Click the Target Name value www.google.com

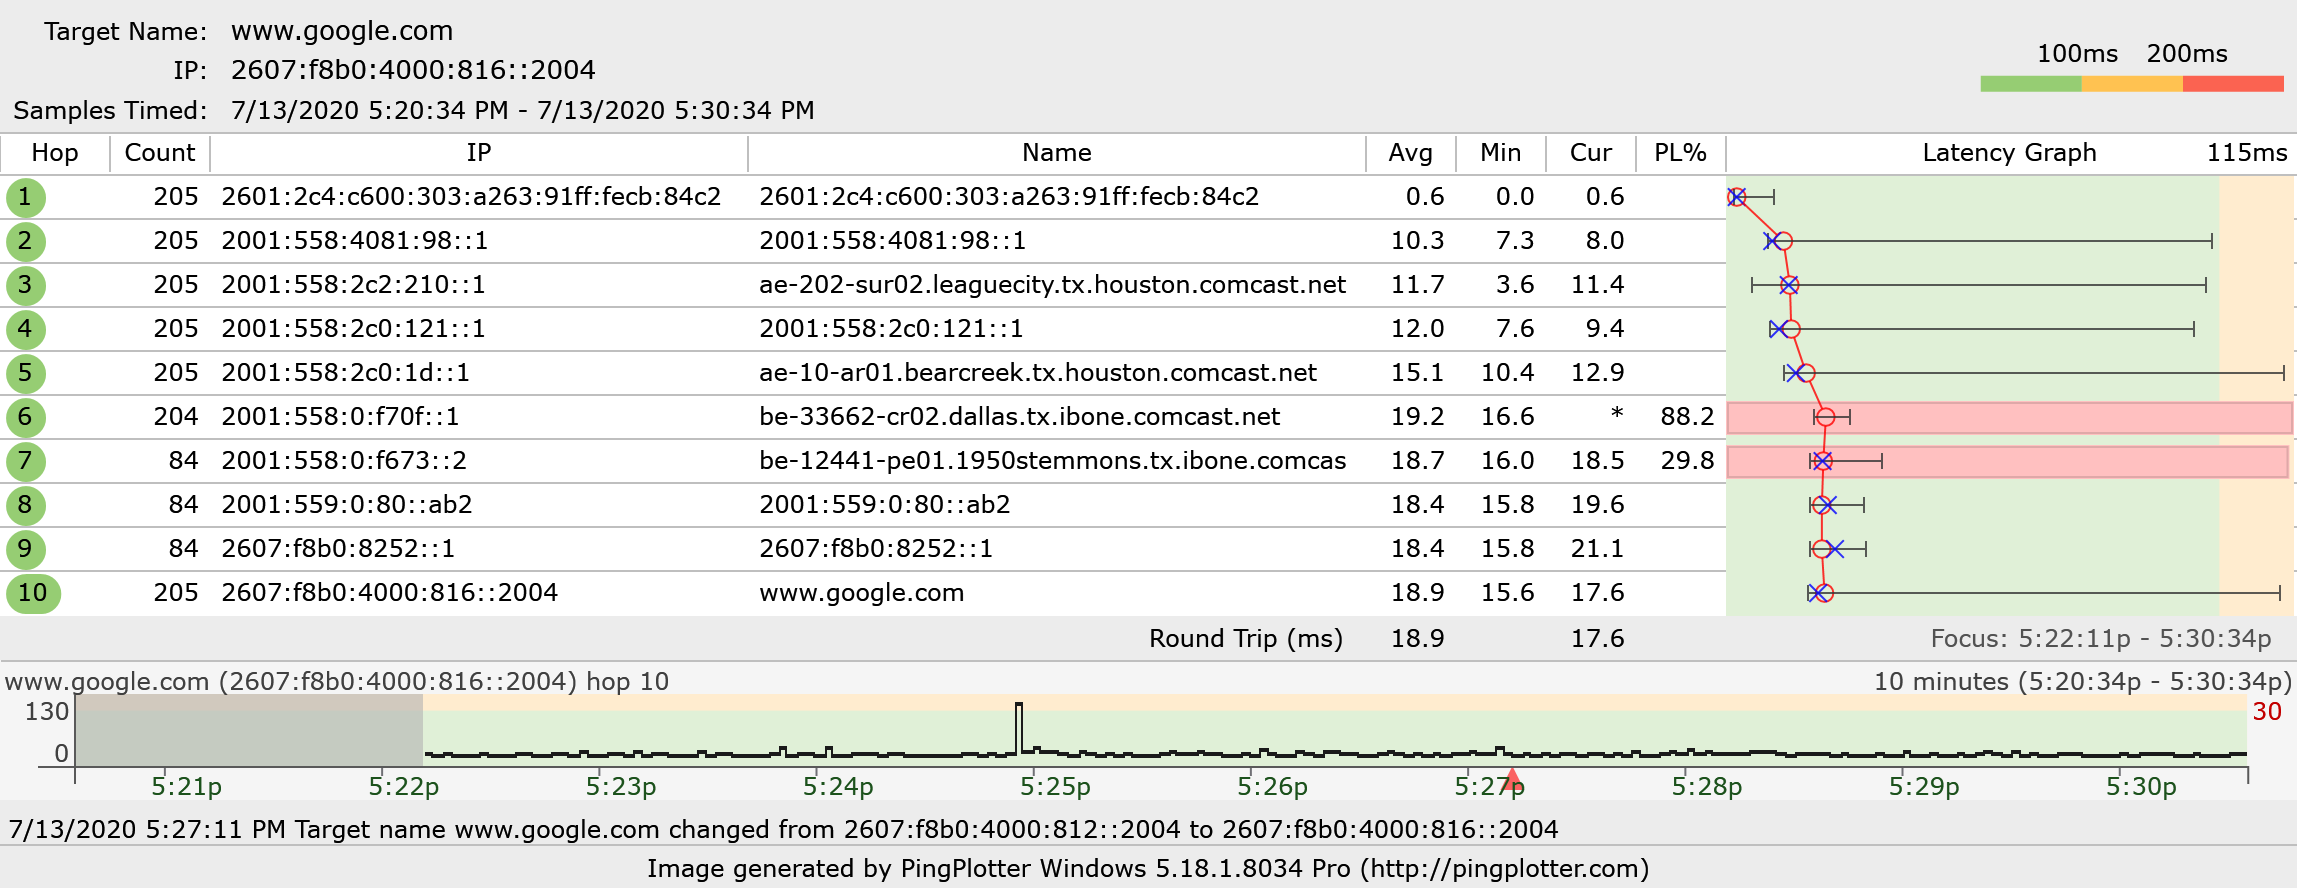point(342,31)
